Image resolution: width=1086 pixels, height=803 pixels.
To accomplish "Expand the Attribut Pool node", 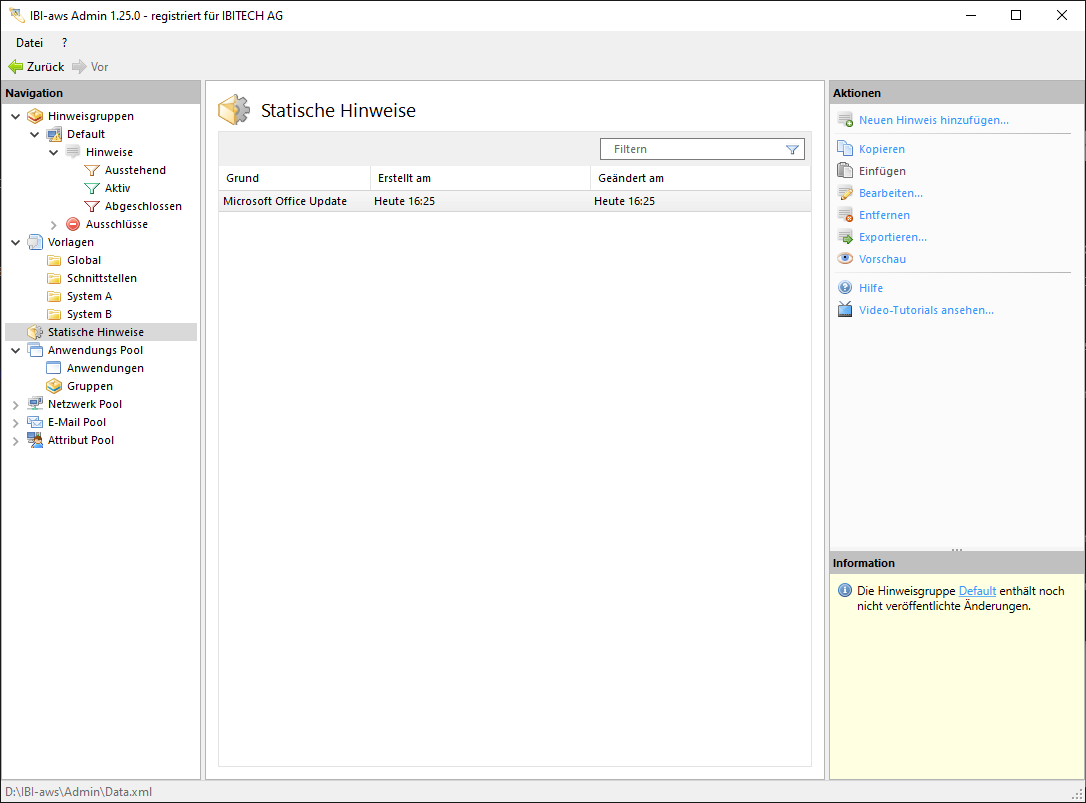I will pos(16,441).
